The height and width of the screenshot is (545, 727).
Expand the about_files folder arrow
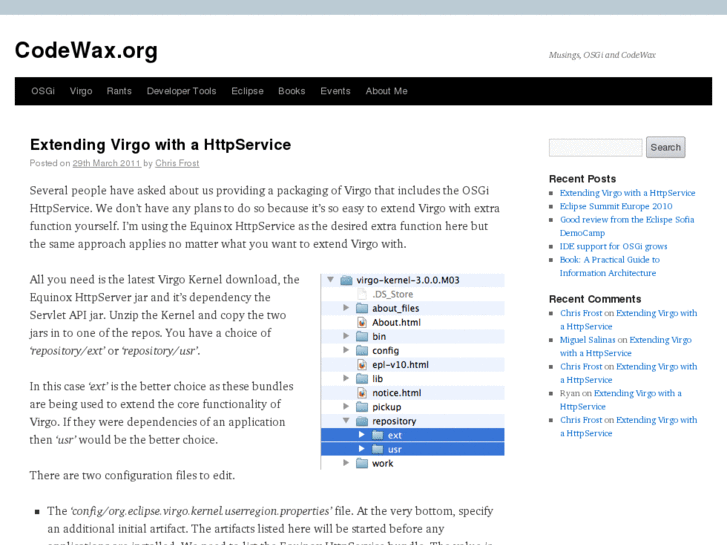[x=346, y=308]
